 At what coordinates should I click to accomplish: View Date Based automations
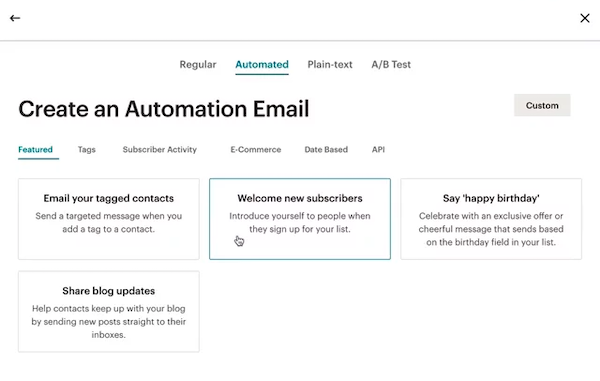[x=326, y=150]
